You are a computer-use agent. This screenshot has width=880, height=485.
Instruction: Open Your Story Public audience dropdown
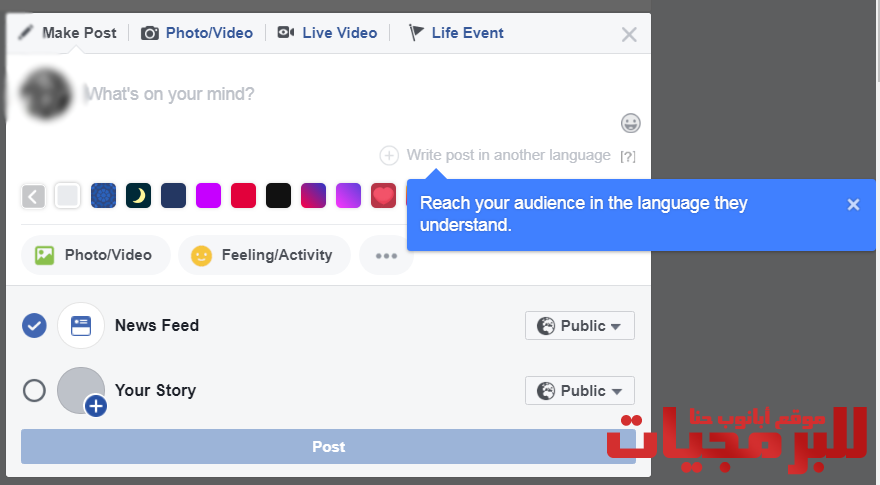click(580, 391)
